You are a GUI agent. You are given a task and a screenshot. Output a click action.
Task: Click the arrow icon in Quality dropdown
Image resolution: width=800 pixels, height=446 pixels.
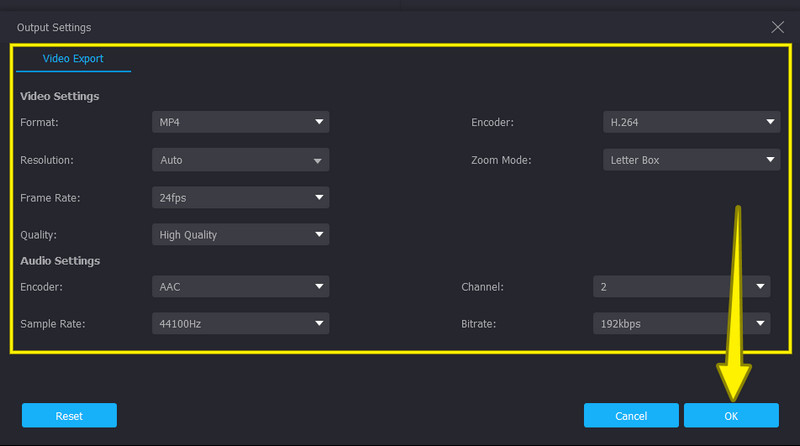pos(319,235)
